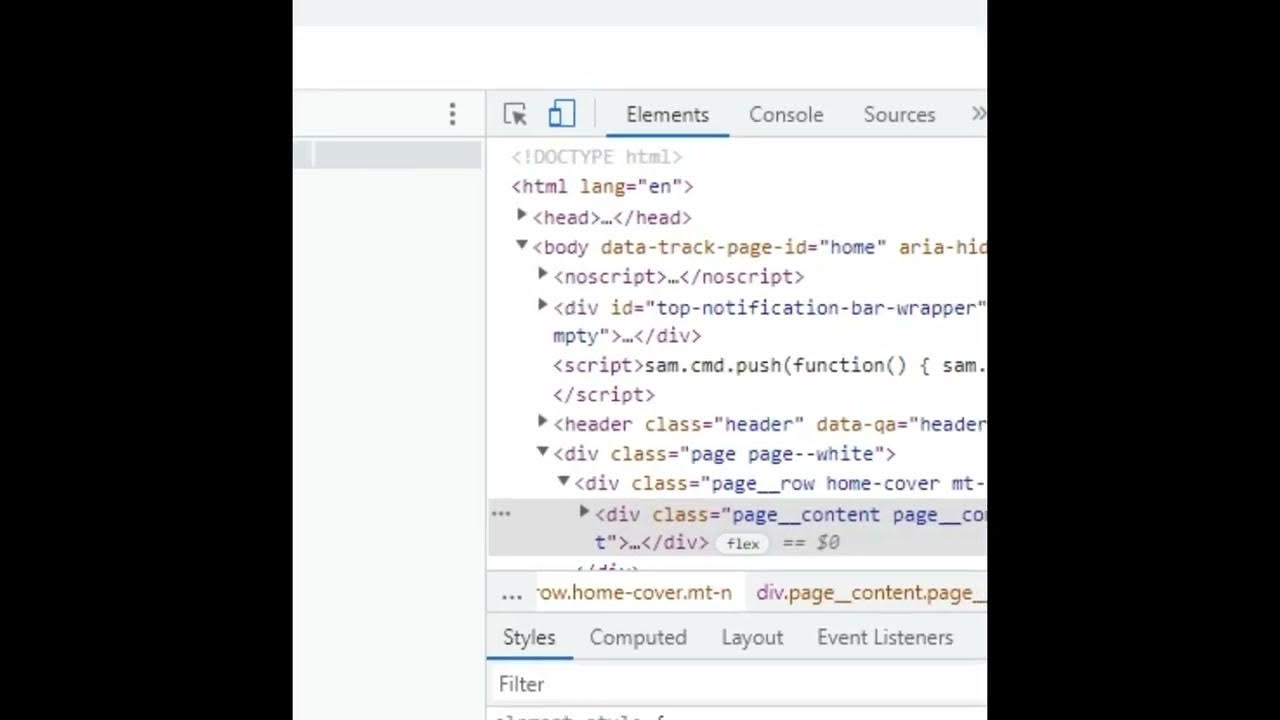Expand the head element node

[x=521, y=215]
